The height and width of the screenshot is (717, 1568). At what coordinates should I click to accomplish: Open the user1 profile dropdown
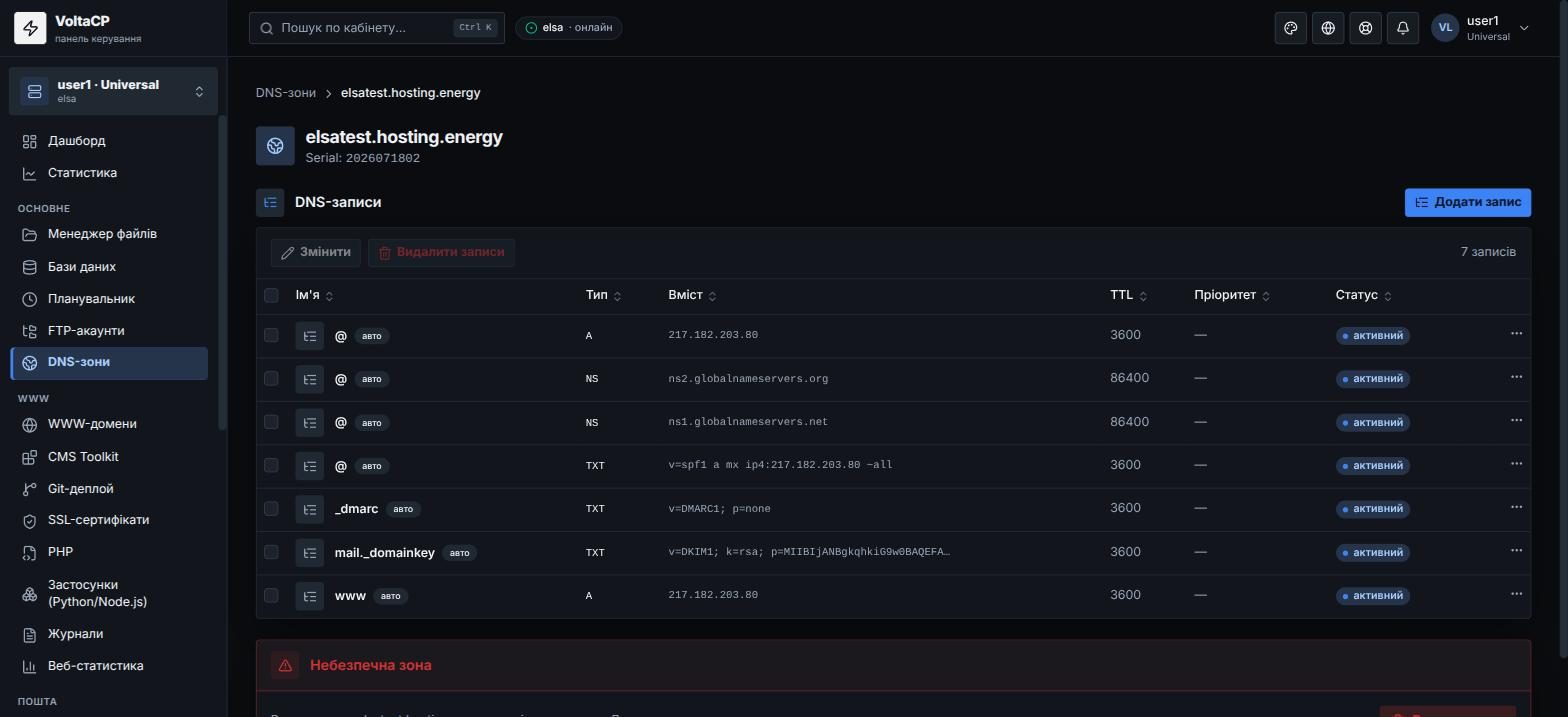[x=1482, y=28]
